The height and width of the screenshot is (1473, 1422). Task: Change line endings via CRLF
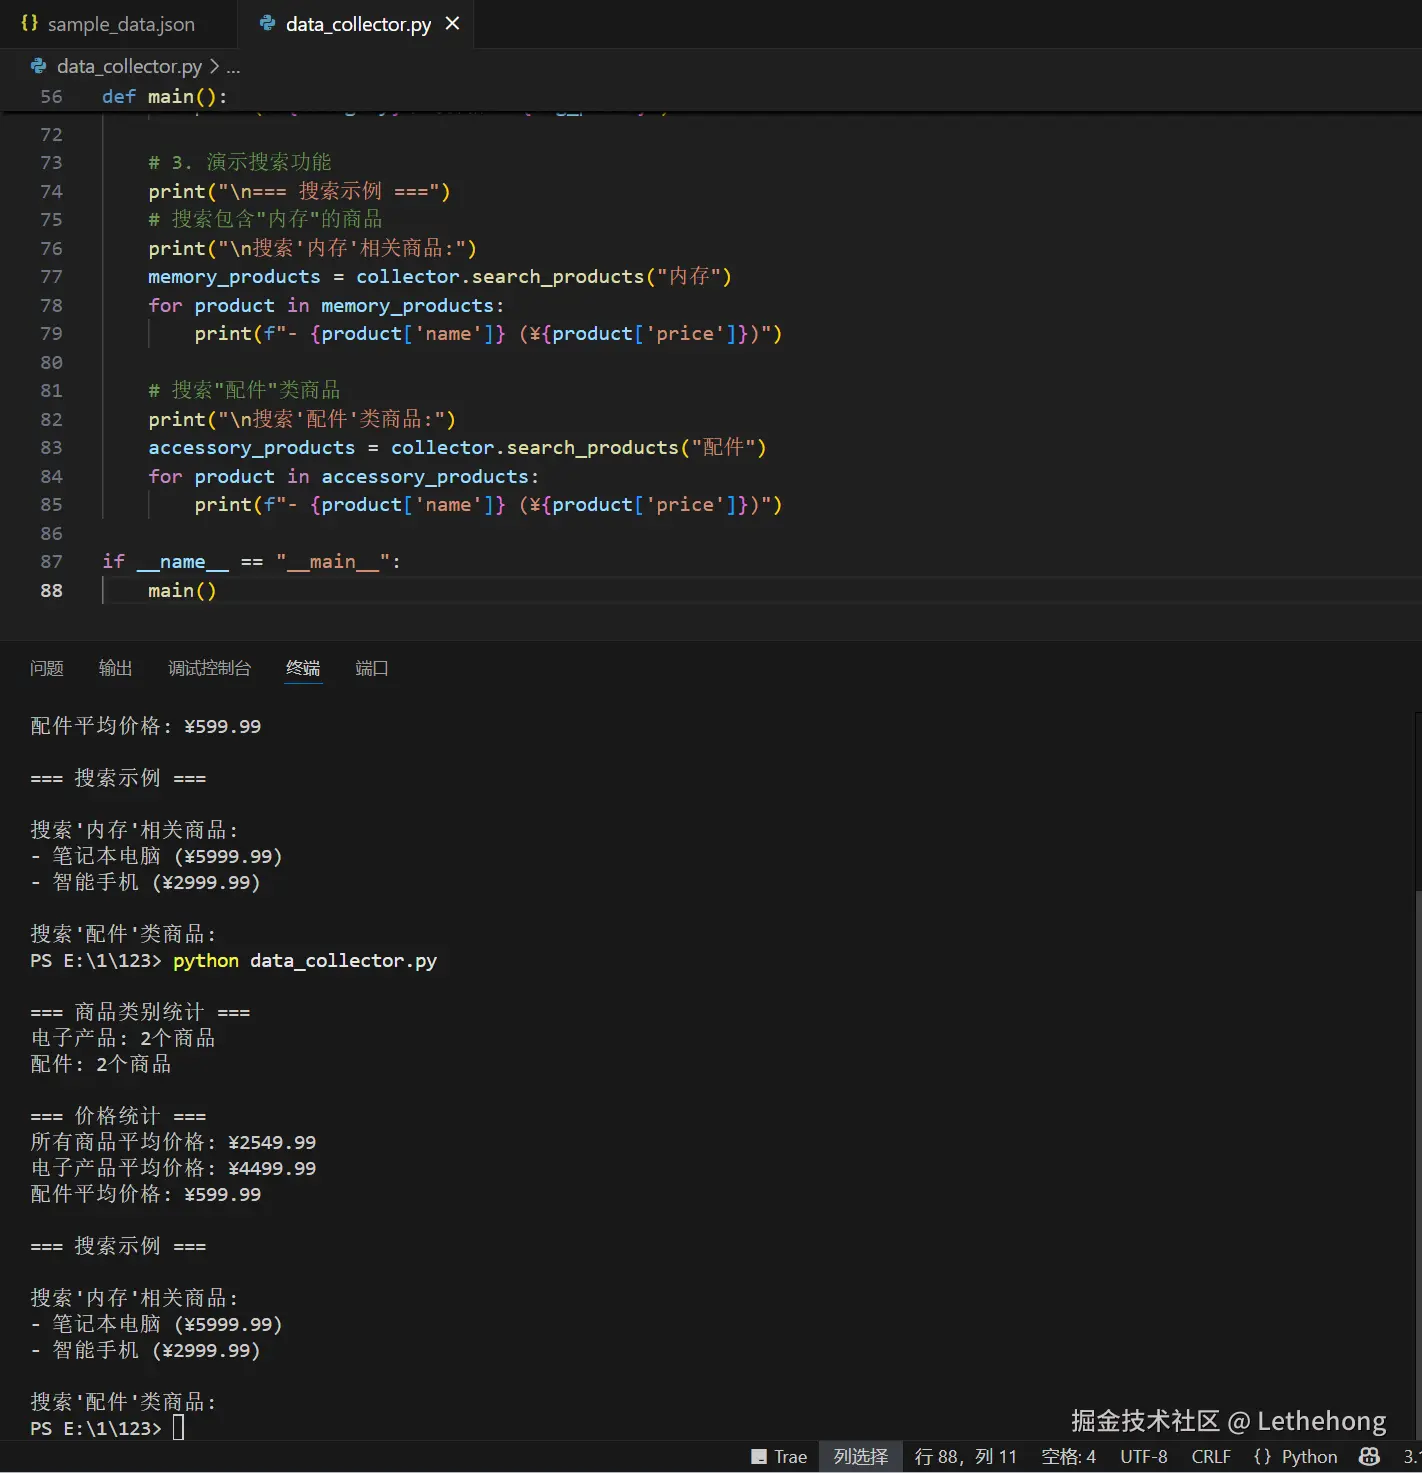point(1211,1457)
